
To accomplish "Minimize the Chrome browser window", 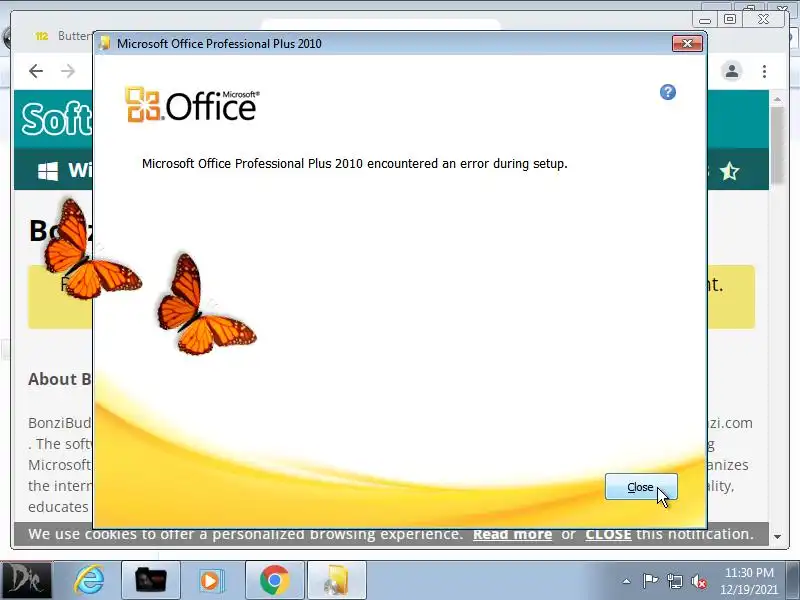I will point(705,20).
